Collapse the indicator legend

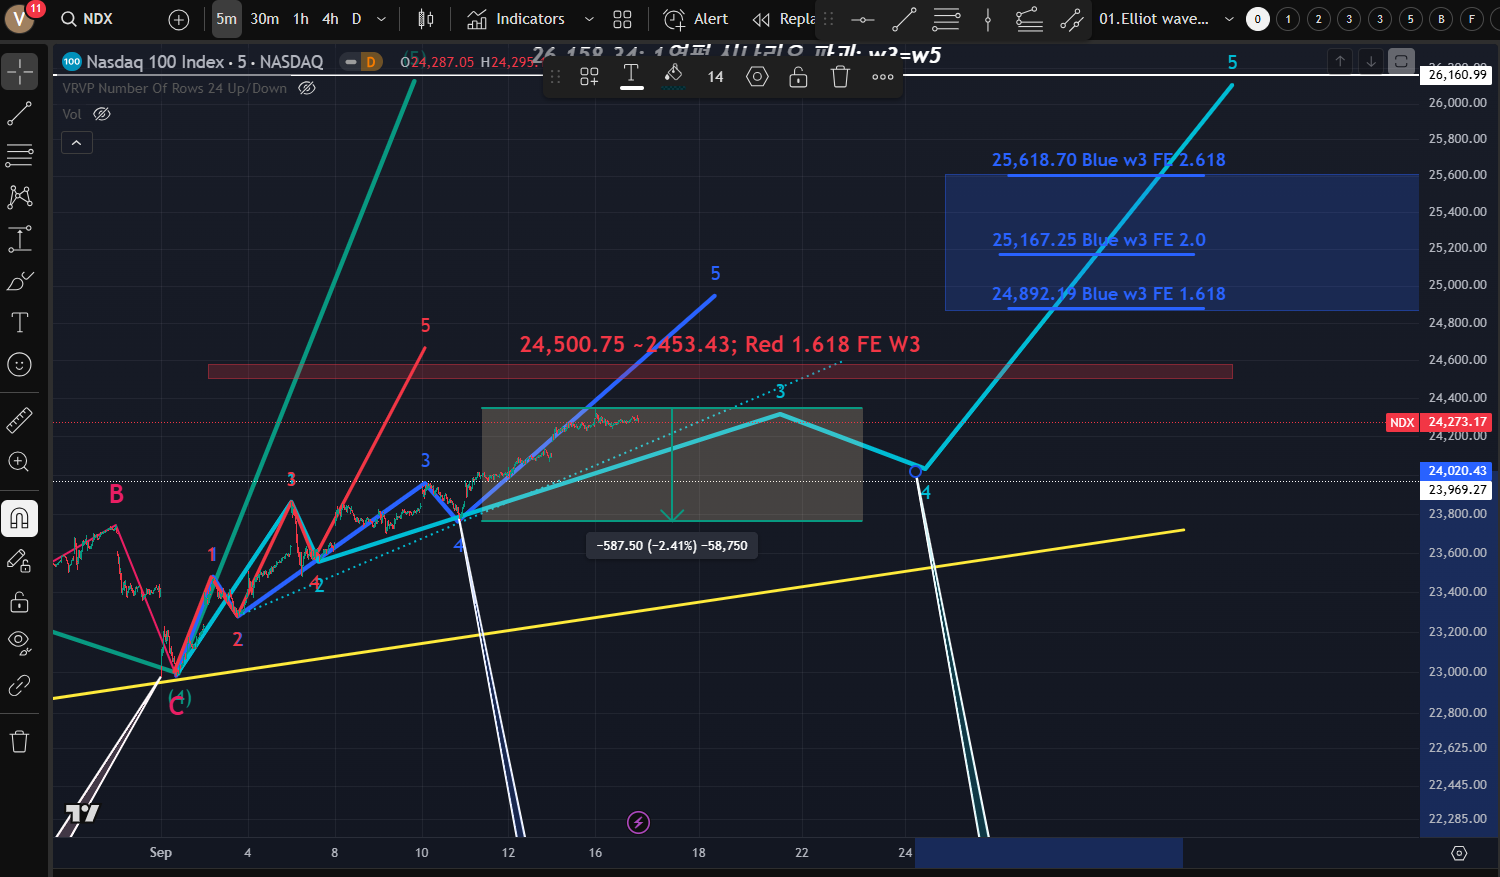click(x=76, y=143)
